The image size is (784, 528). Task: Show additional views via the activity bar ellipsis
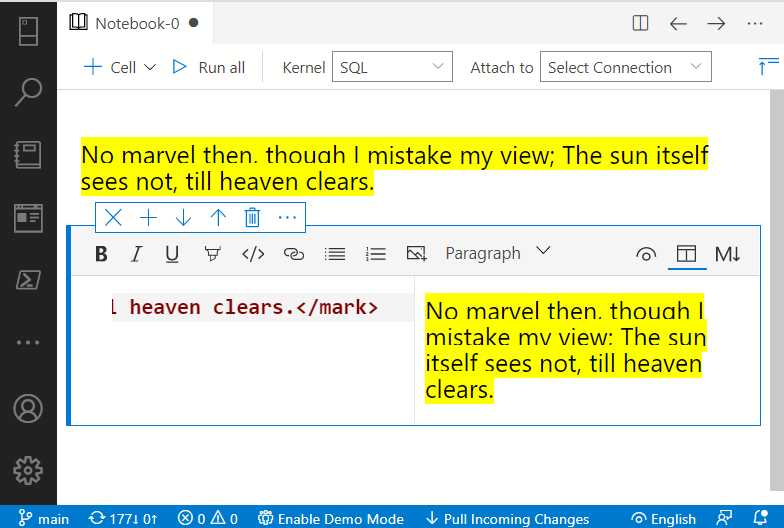[28, 342]
